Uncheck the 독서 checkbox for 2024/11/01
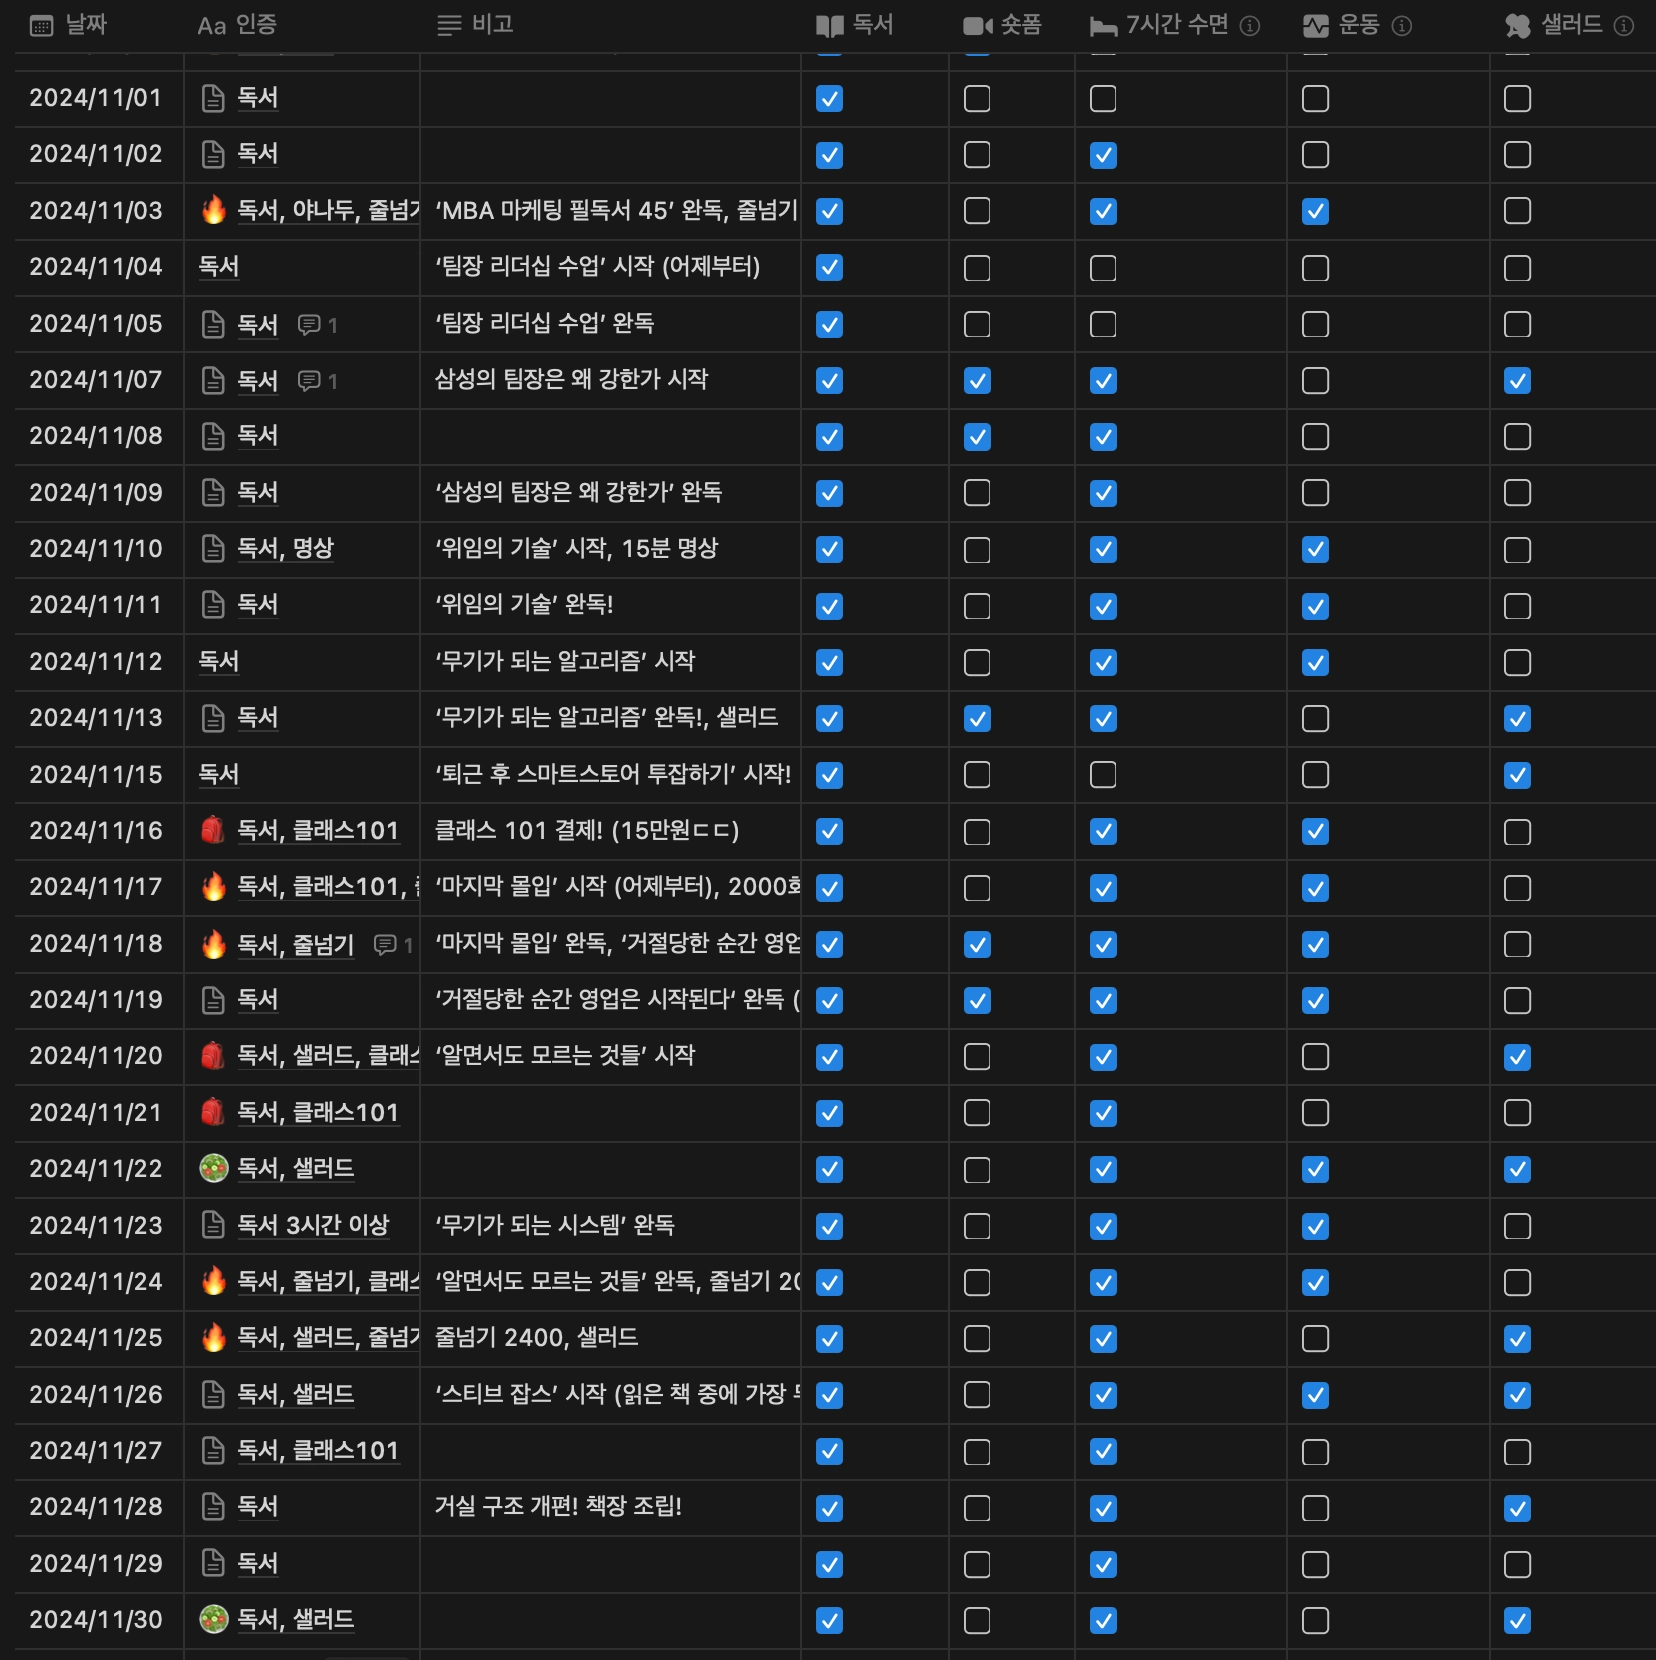This screenshot has width=1656, height=1660. coord(830,99)
